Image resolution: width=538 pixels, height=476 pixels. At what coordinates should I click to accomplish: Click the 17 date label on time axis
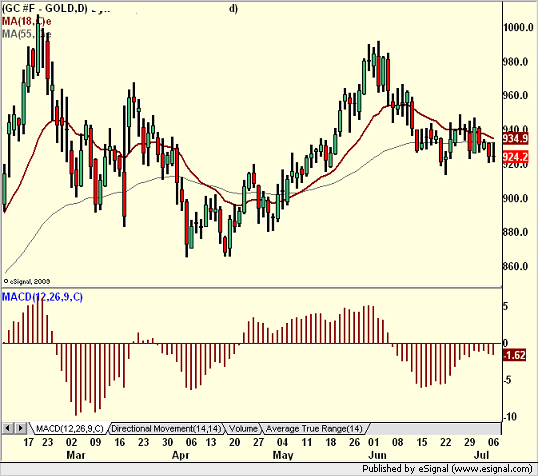pyautogui.click(x=28, y=442)
